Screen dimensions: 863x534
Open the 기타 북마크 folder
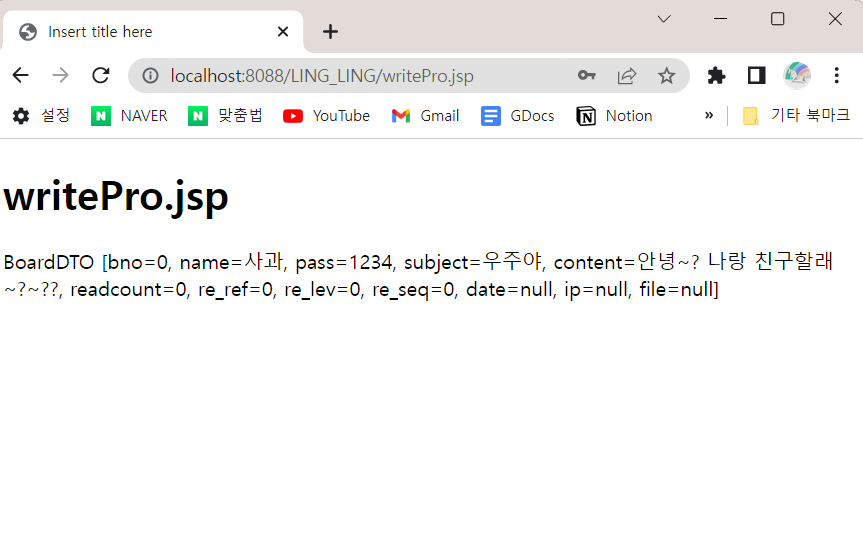point(796,116)
